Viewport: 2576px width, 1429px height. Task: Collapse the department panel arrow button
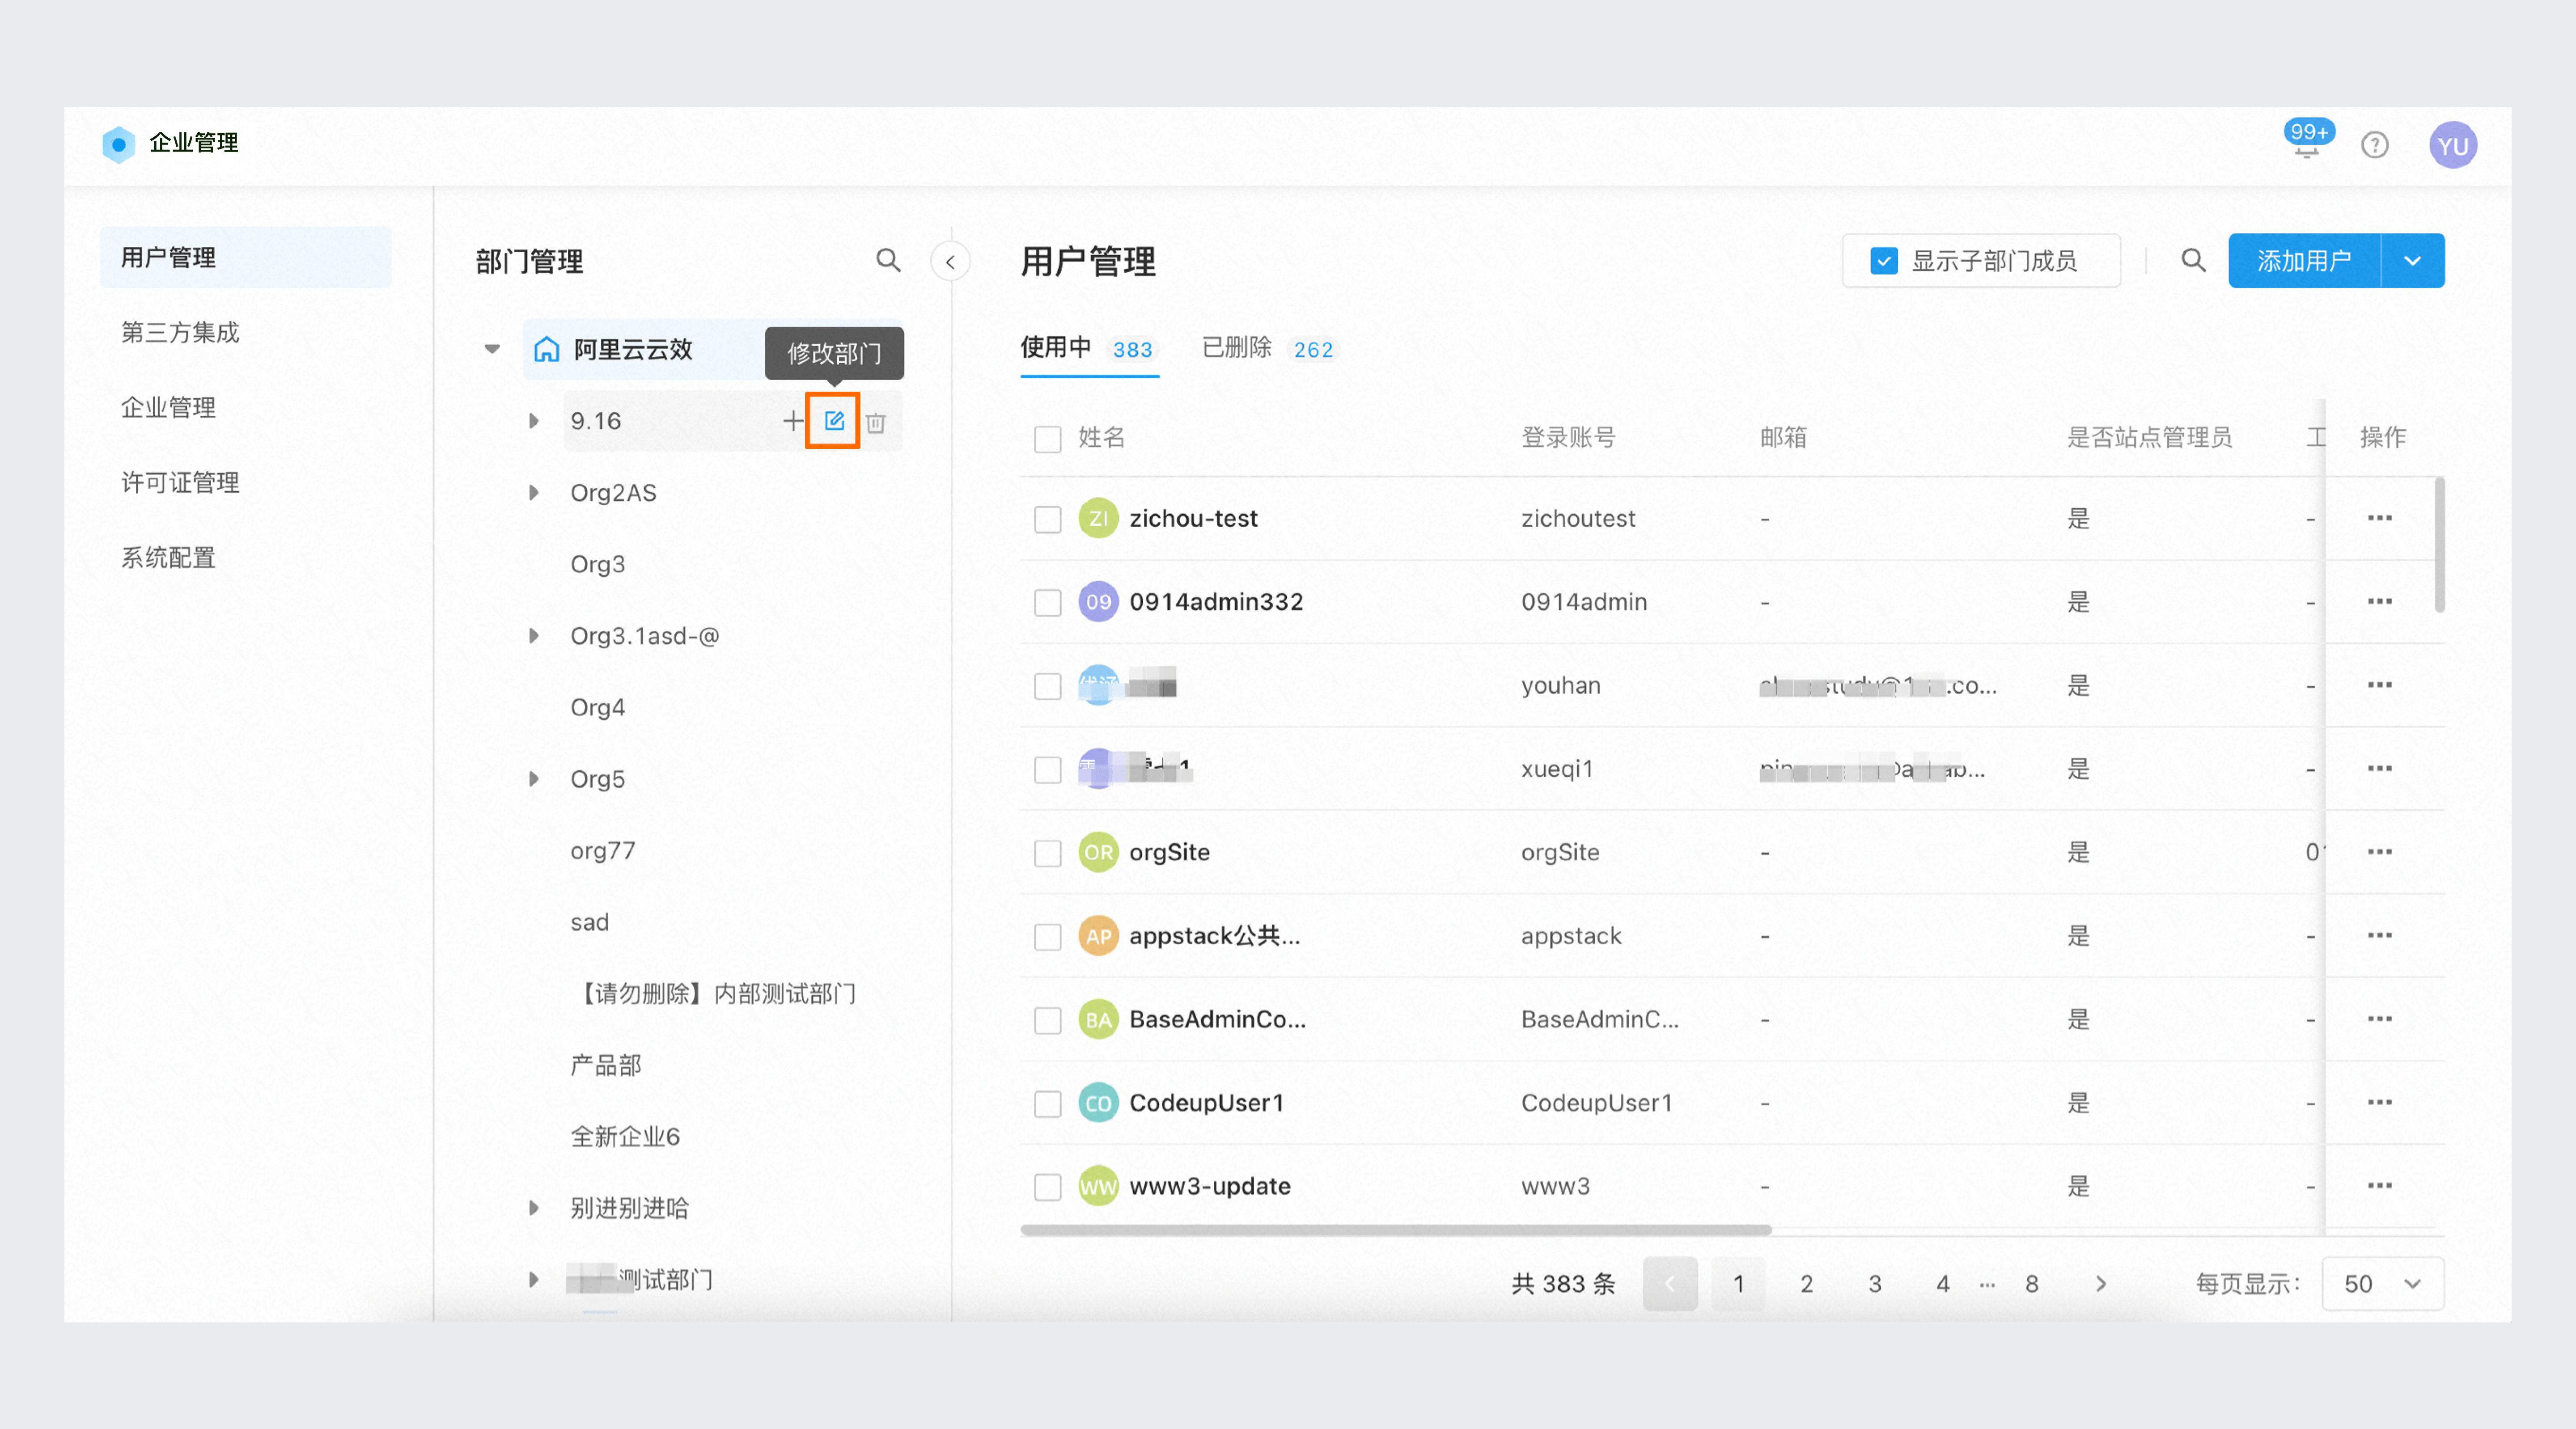pos(949,262)
